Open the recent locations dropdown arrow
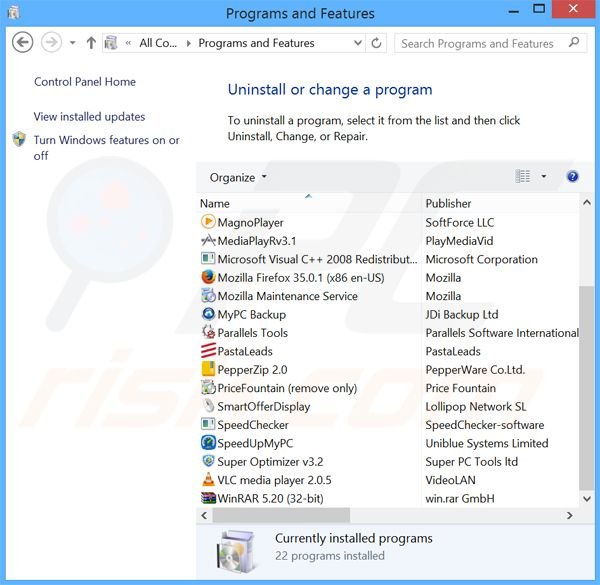Viewport: 600px width, 585px height. pyautogui.click(x=72, y=43)
